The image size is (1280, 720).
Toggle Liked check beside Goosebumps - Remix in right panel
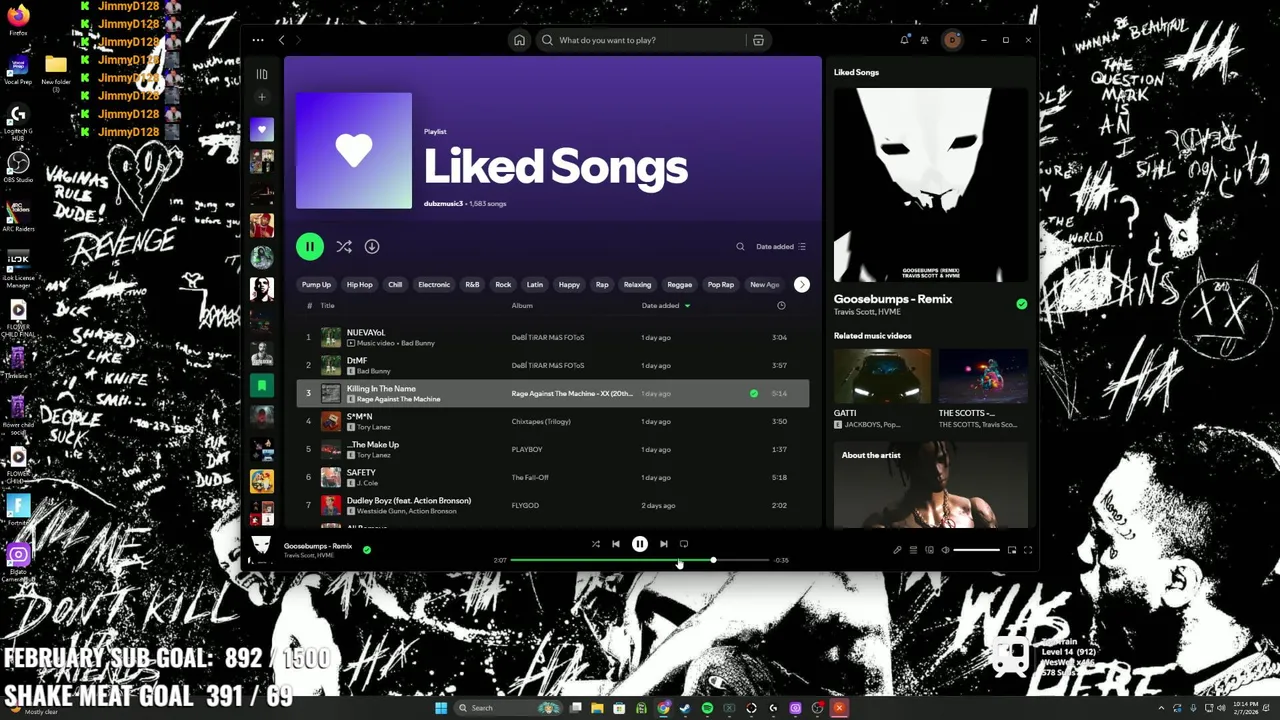click(1021, 304)
